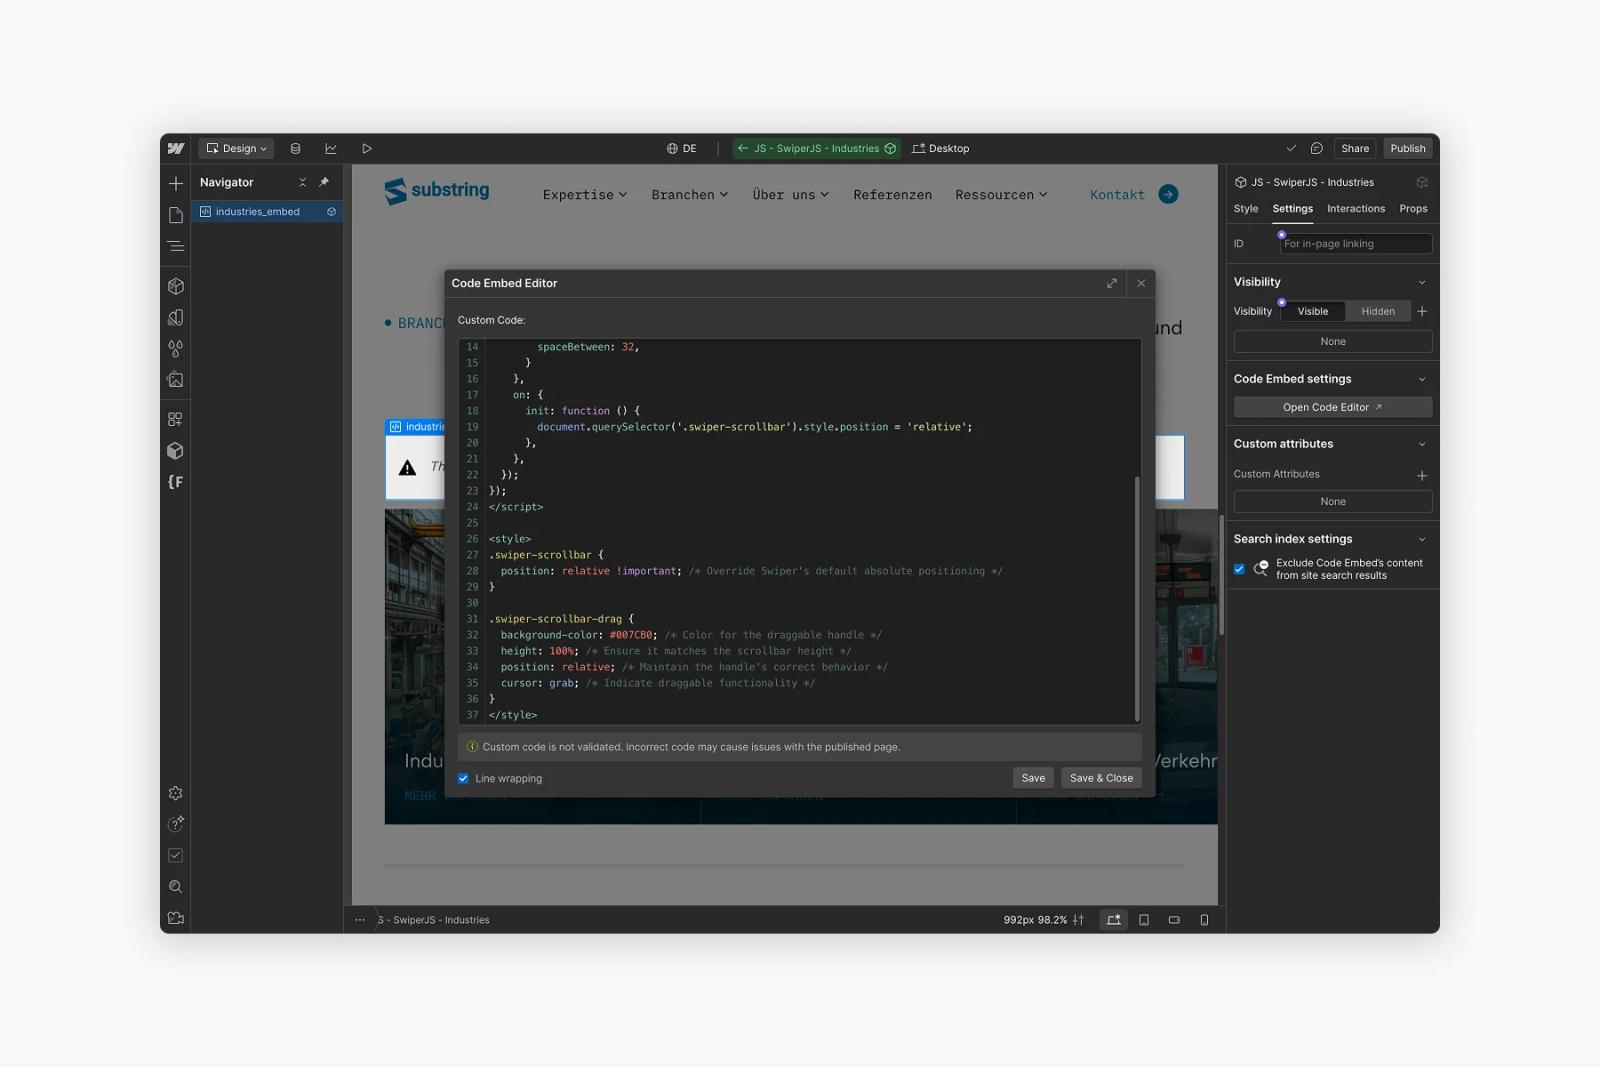Open the Comments speech bubble icon

[x=1317, y=148]
